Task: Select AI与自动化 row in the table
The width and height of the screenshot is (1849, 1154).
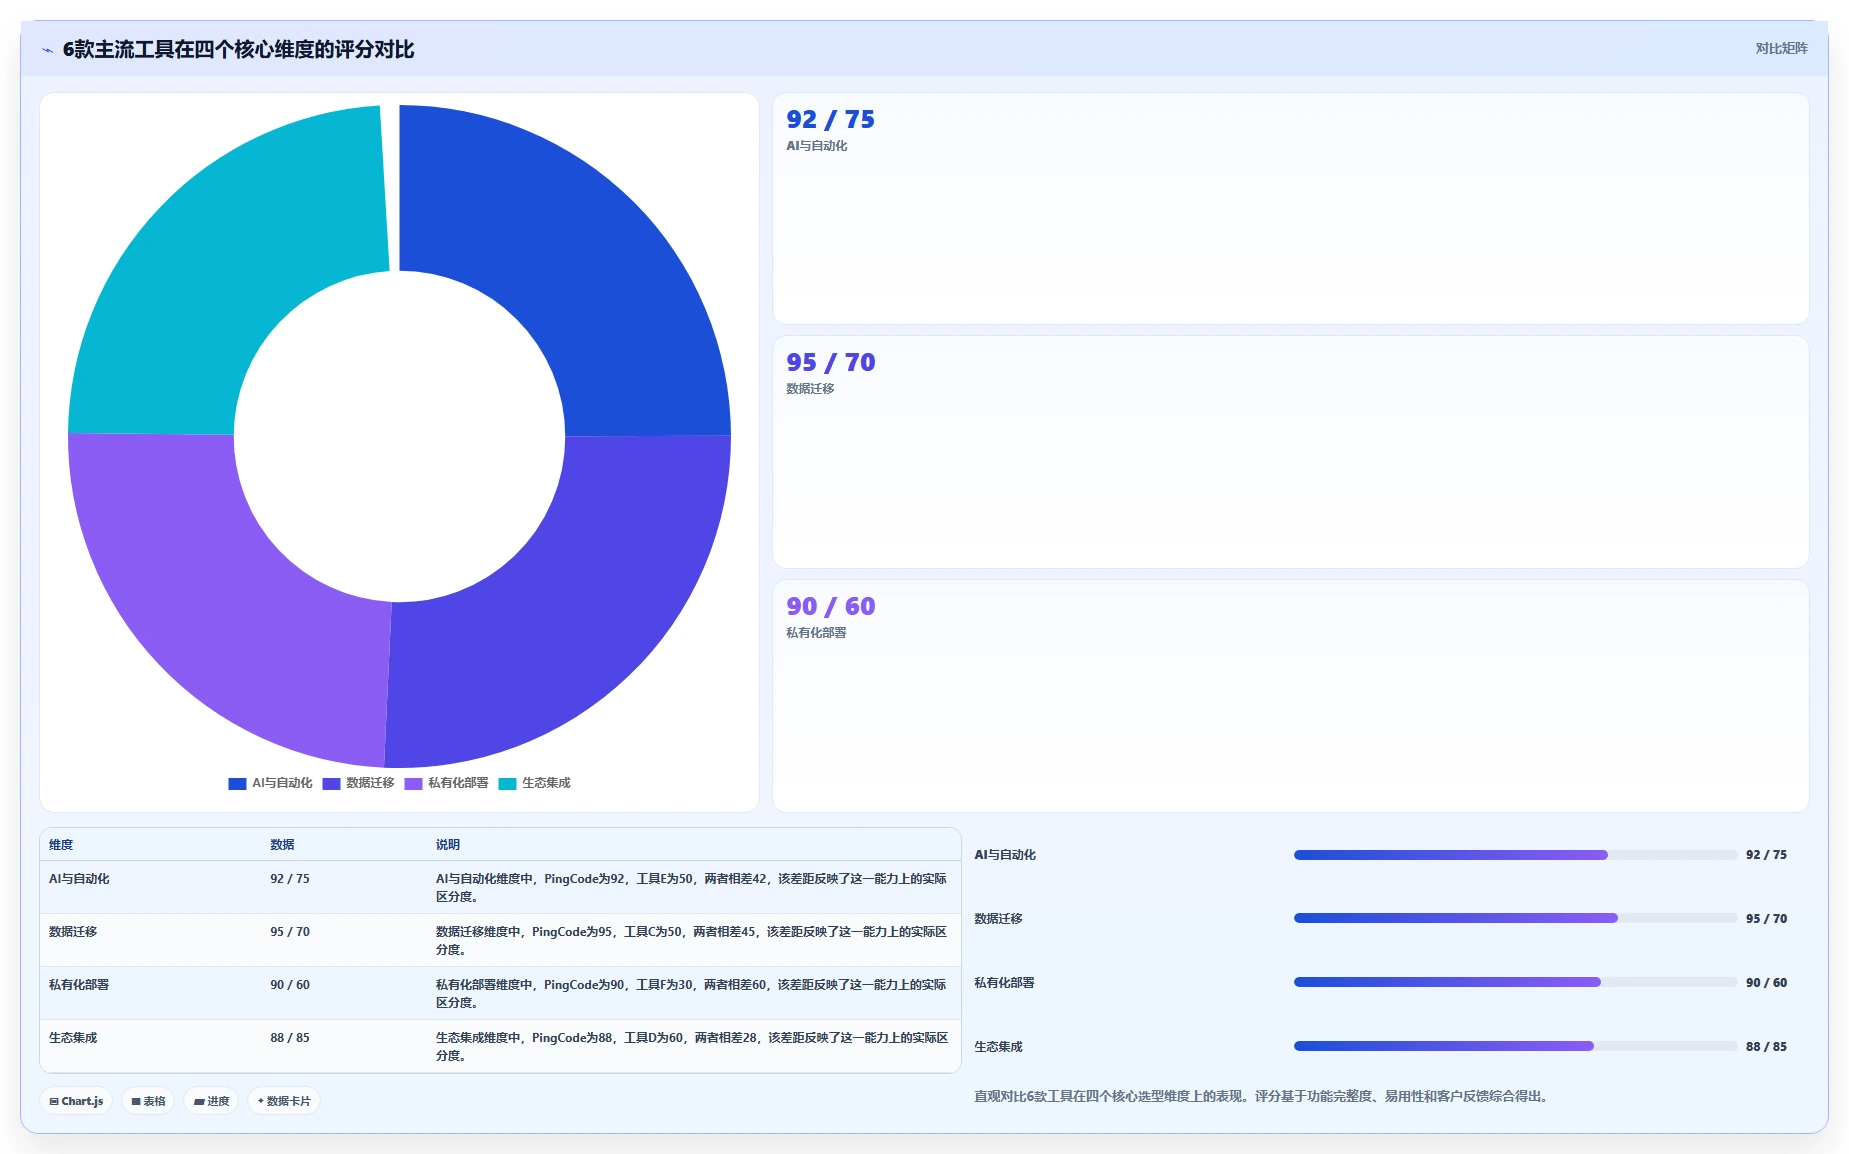Action: pyautogui.click(x=500, y=887)
